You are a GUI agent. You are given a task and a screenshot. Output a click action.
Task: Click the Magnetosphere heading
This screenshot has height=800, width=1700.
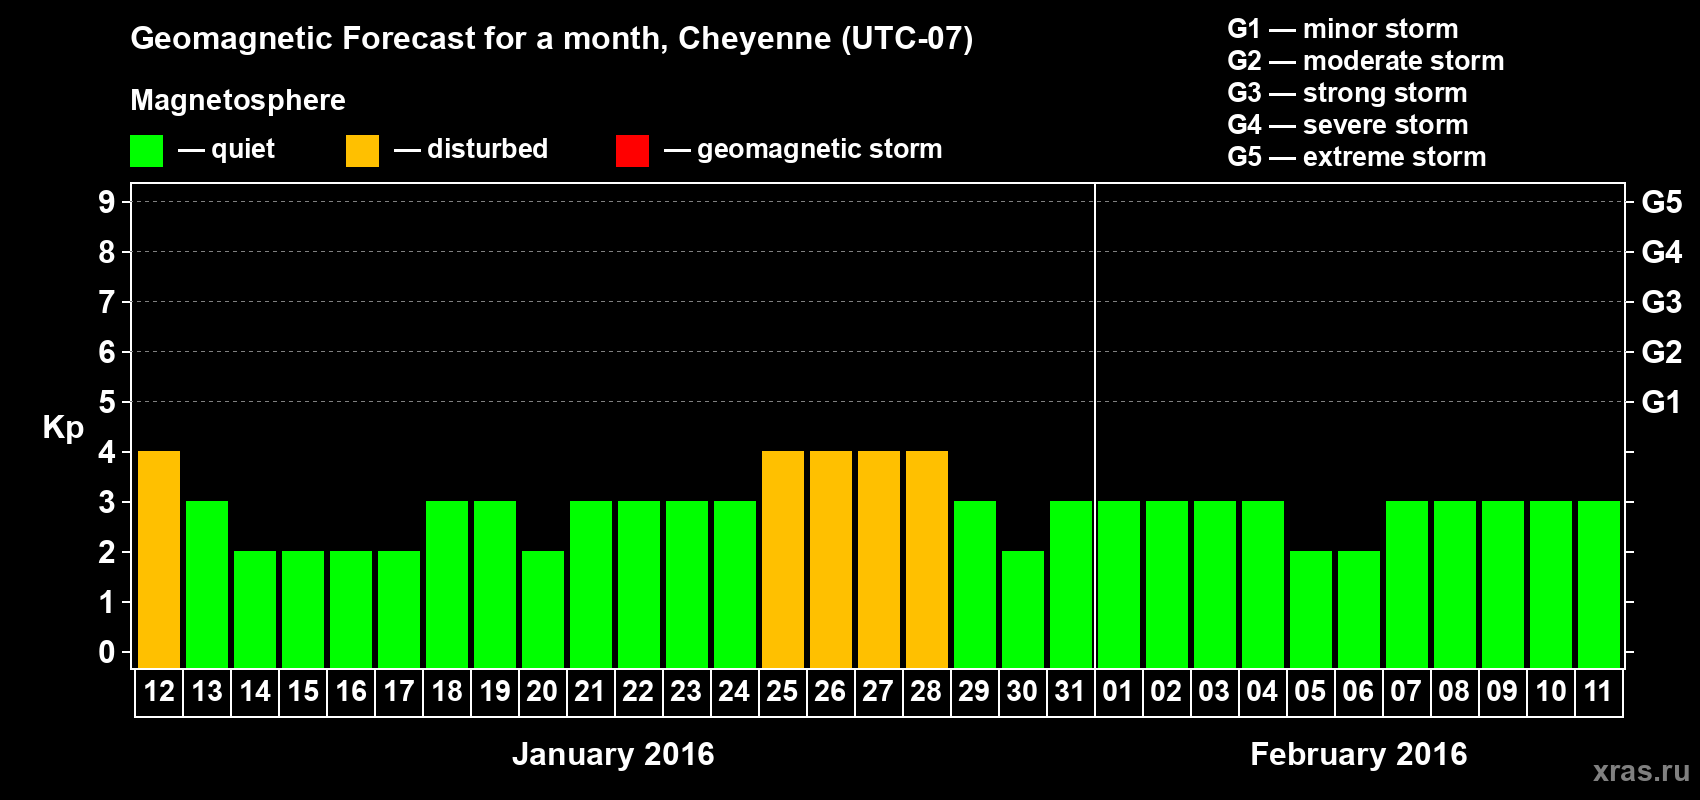tap(238, 100)
